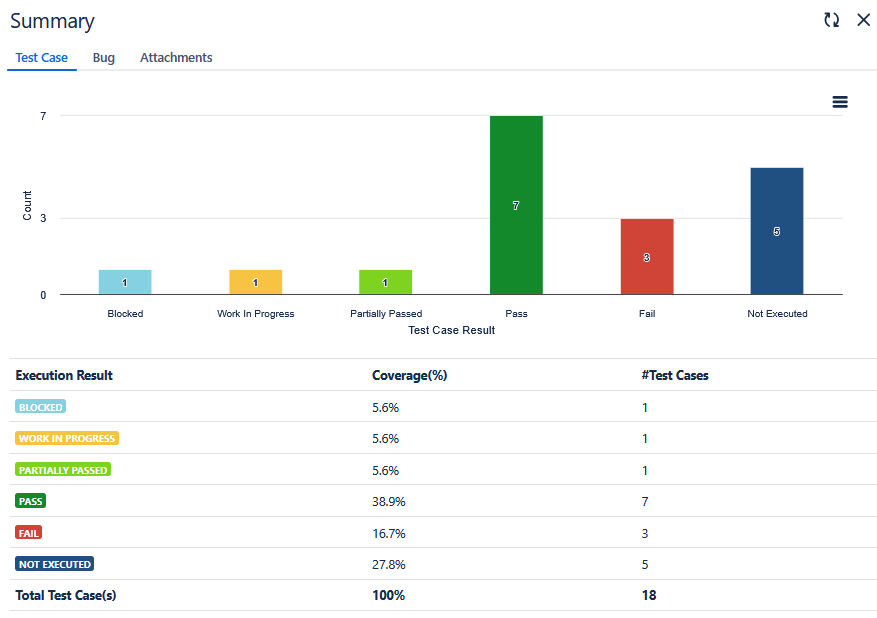Click the Not Executed bar

[777, 230]
